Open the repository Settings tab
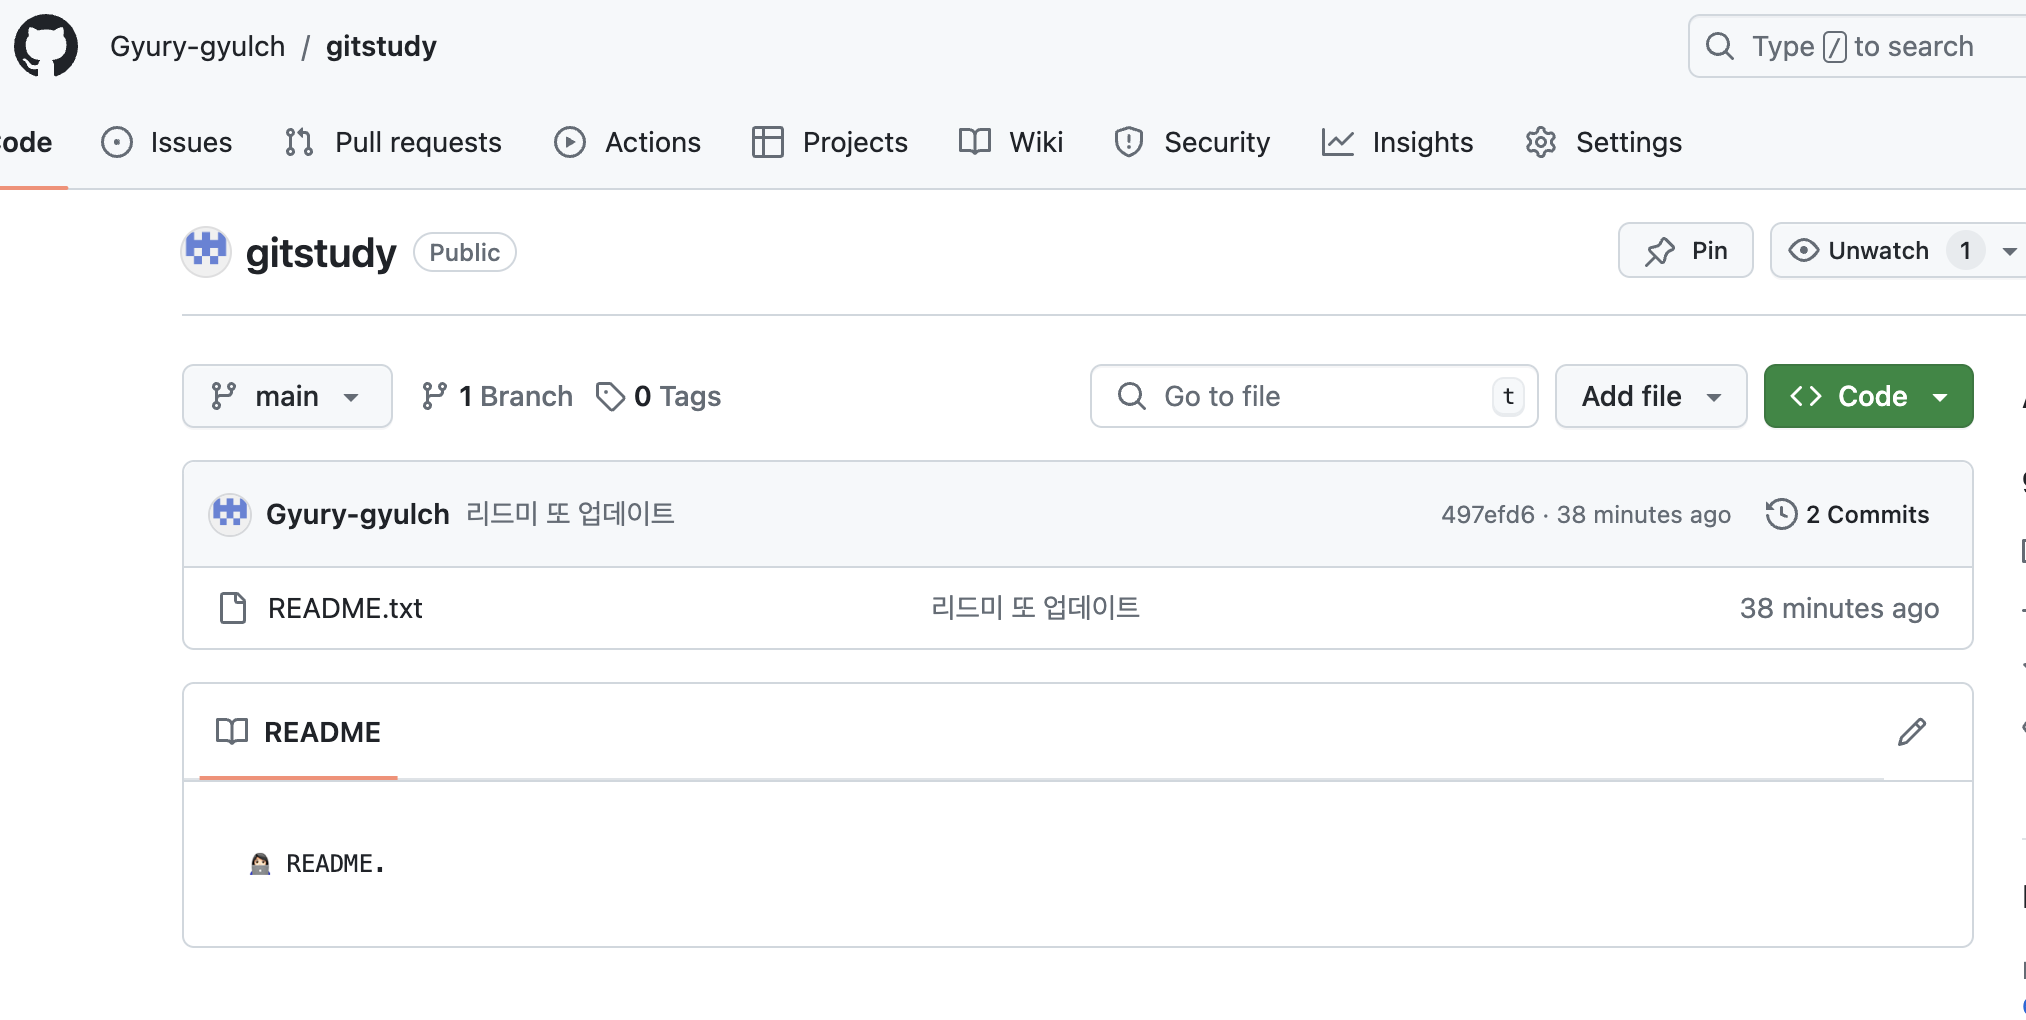Screen dimensions: 2026x1020 [1604, 142]
